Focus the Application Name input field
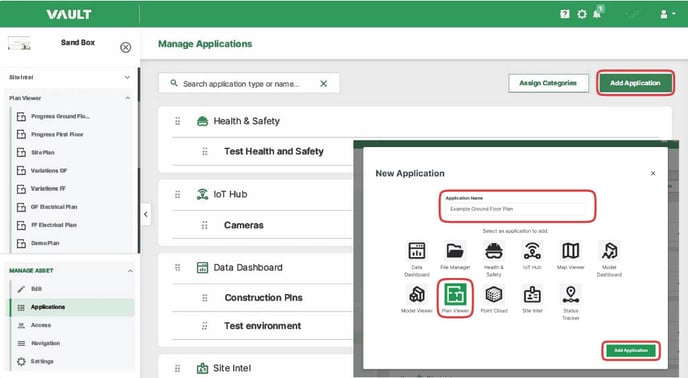 pyautogui.click(x=516, y=209)
